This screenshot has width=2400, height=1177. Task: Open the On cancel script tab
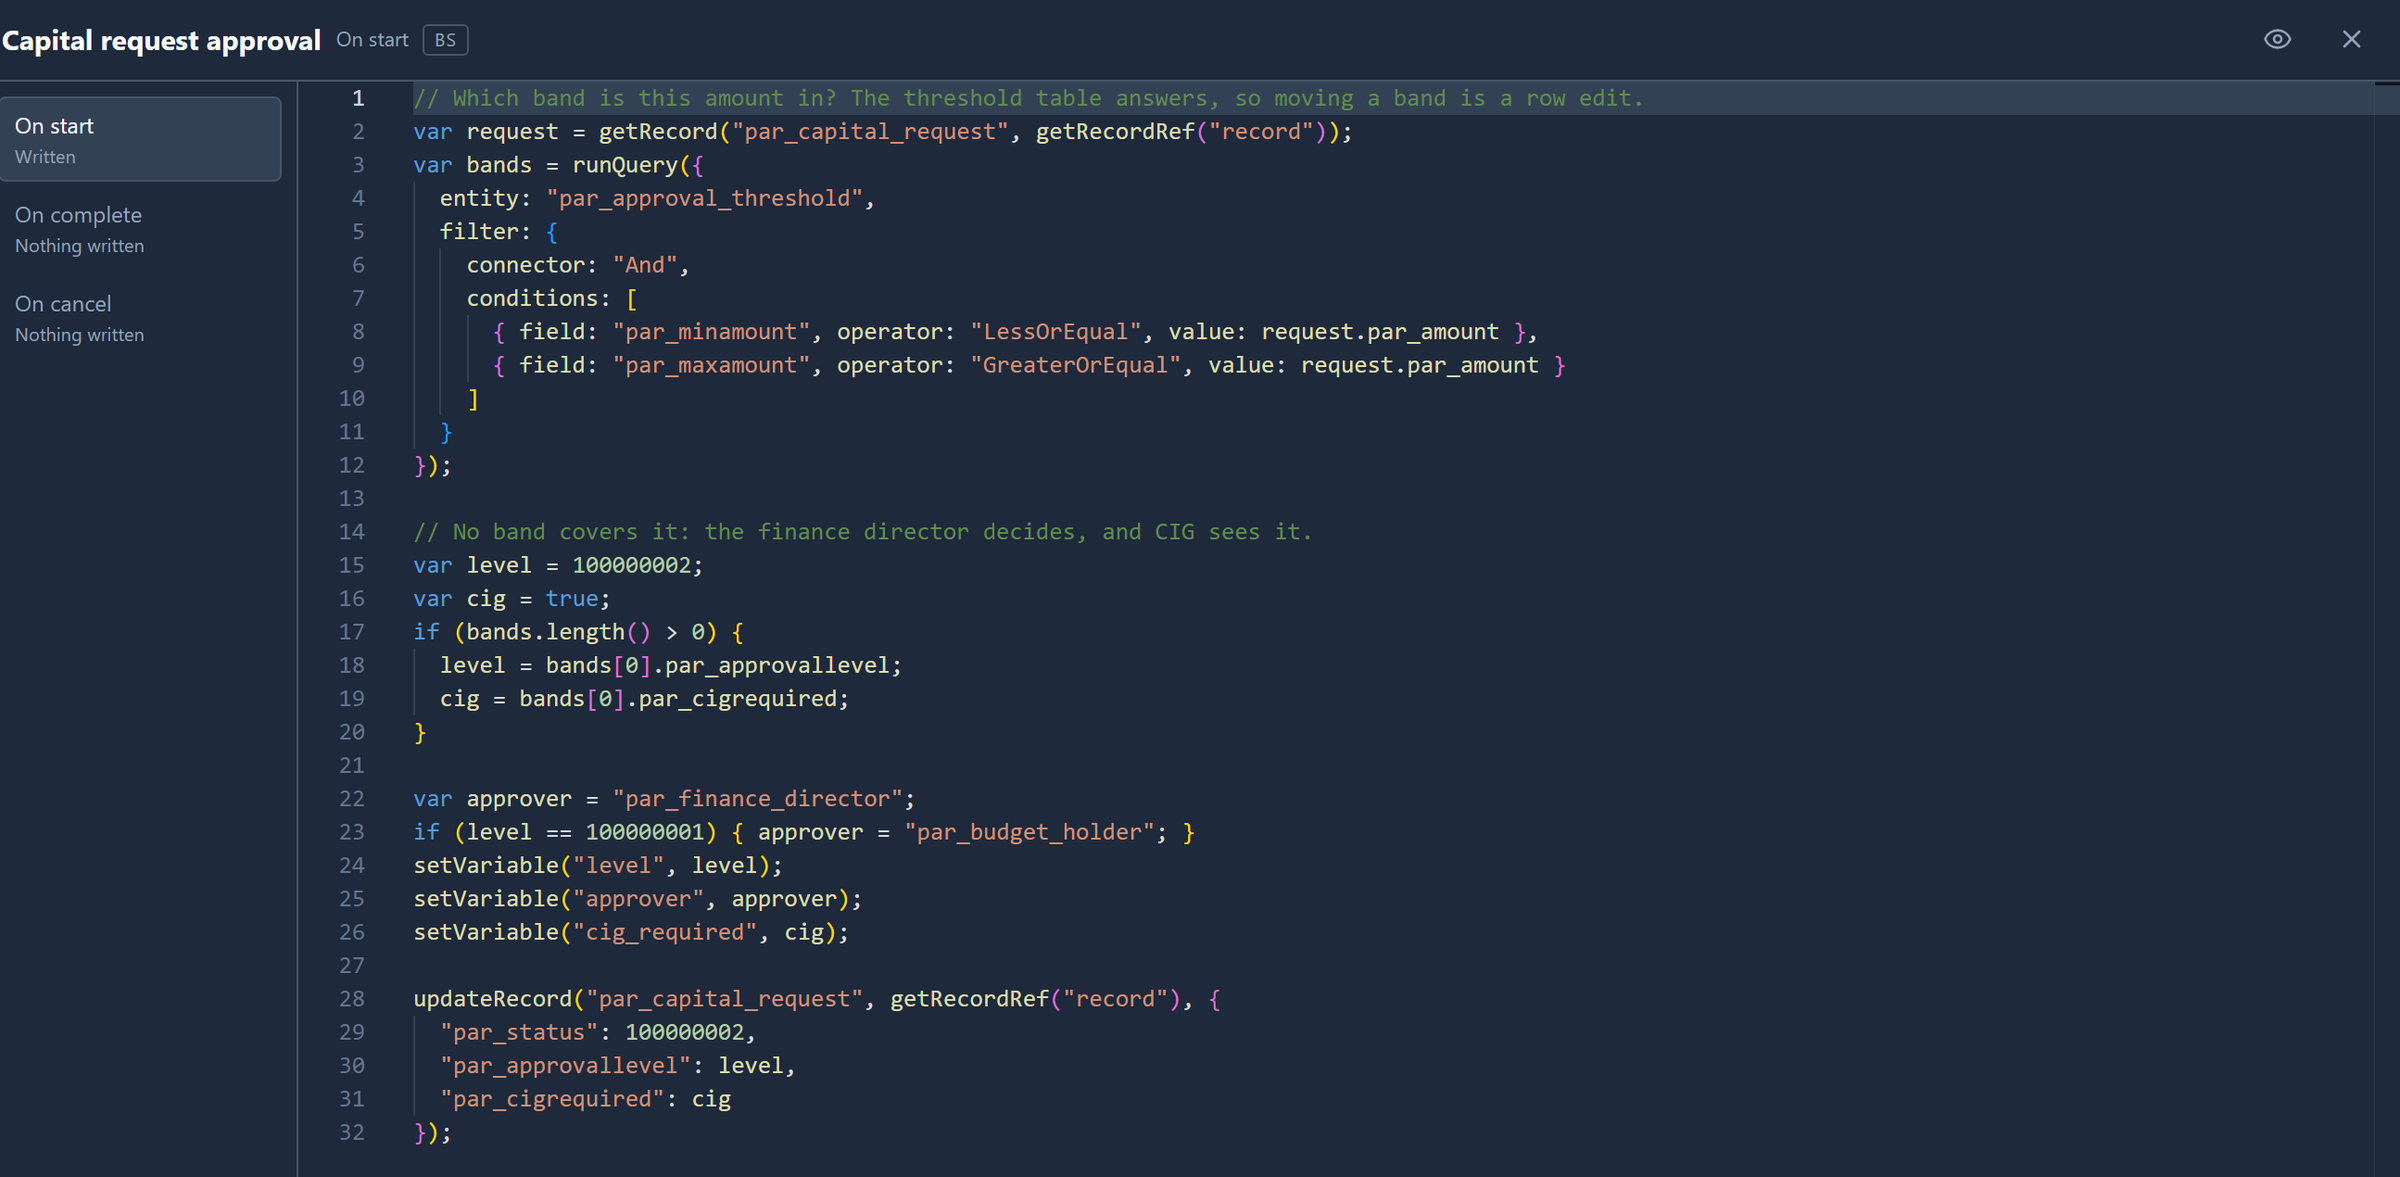coord(140,318)
